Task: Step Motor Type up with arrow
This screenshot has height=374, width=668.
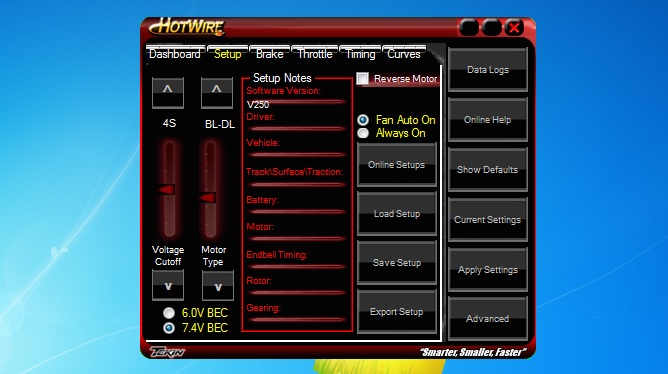Action: coord(217,92)
